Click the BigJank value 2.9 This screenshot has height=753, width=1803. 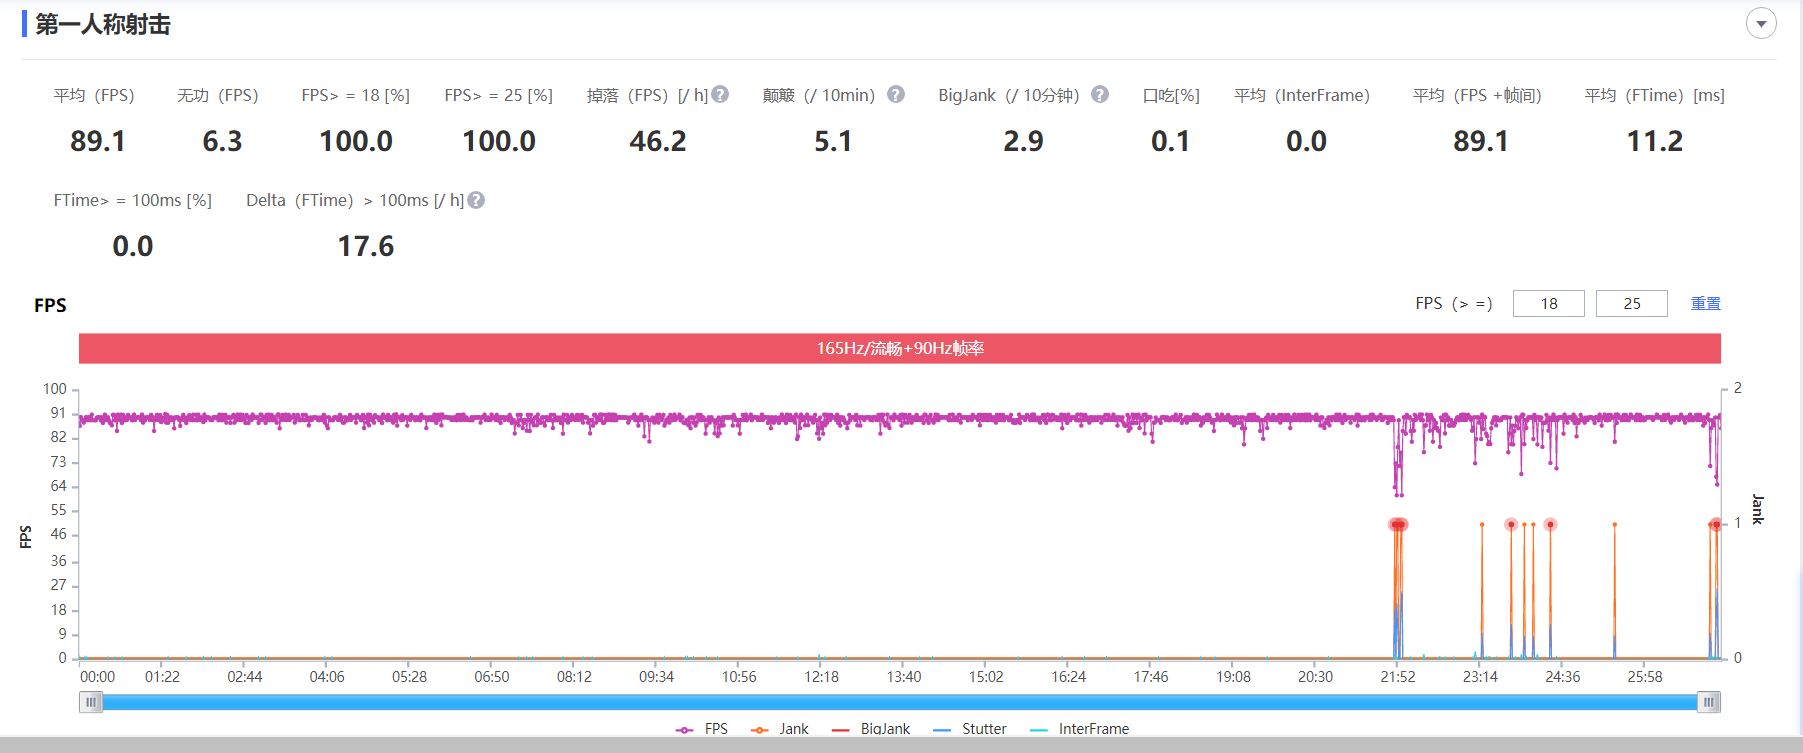point(1023,141)
